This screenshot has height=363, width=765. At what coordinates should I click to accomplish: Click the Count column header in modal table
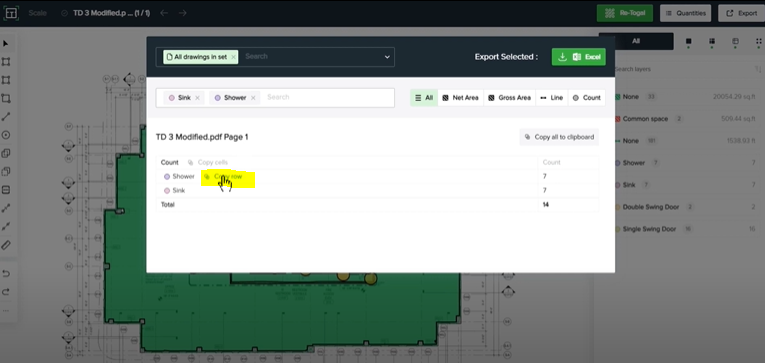[x=552, y=162]
